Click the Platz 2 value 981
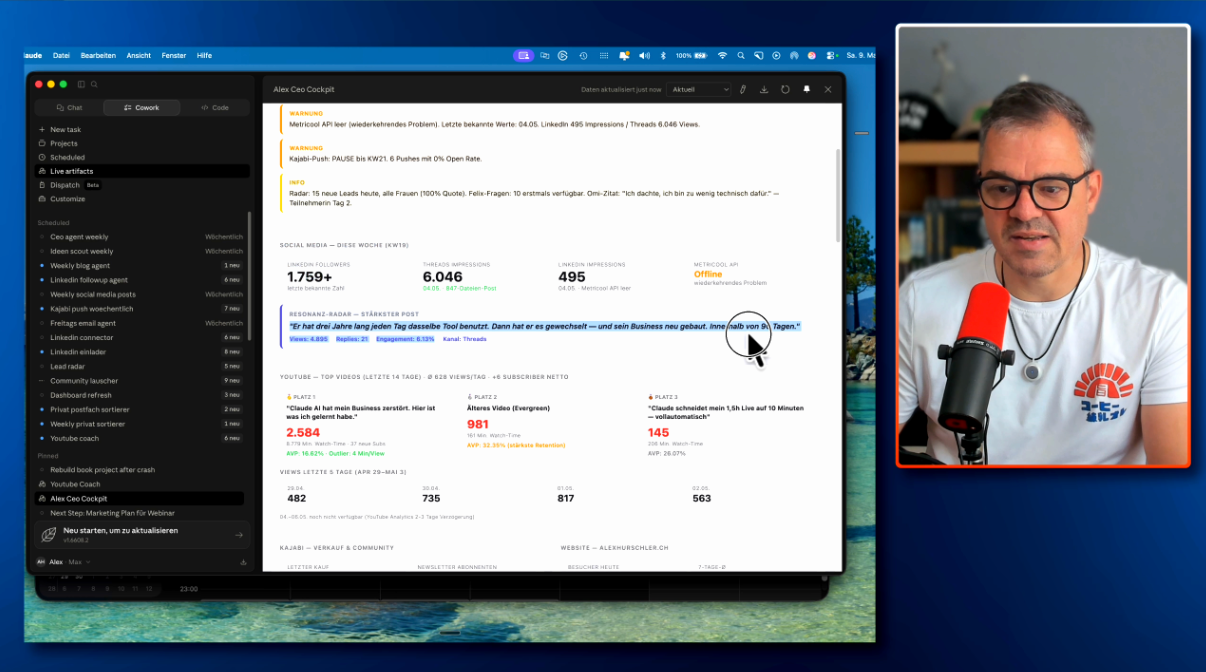The width and height of the screenshot is (1206, 672). click(x=478, y=425)
